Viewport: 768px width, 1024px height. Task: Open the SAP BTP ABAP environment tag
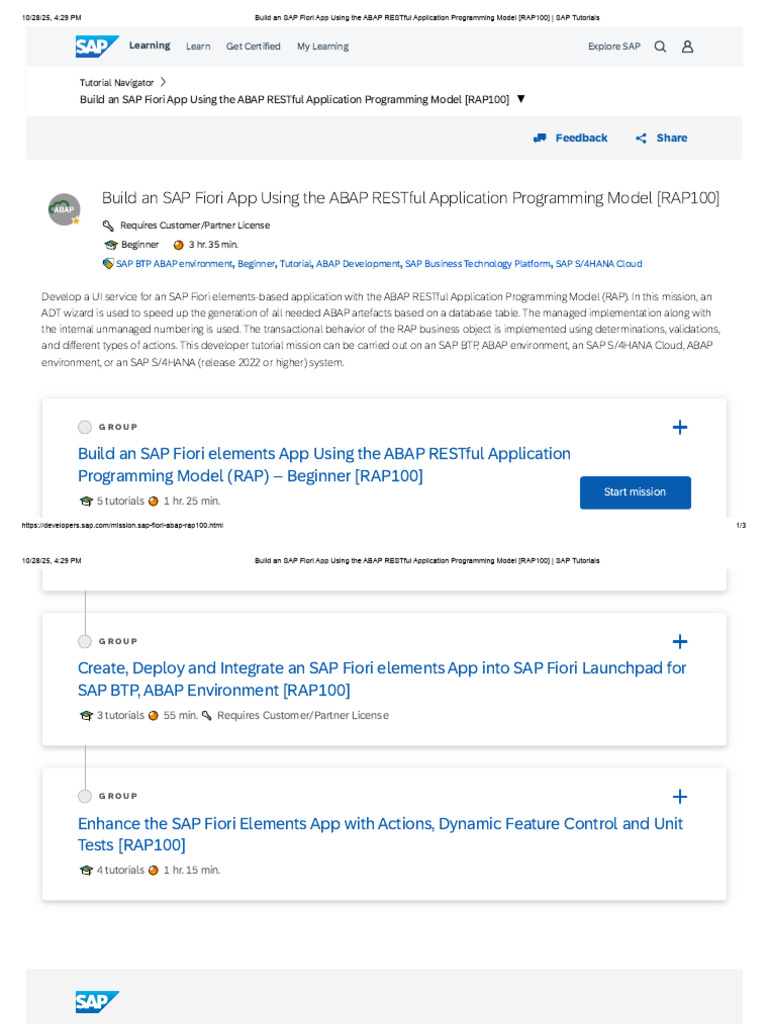(x=174, y=264)
